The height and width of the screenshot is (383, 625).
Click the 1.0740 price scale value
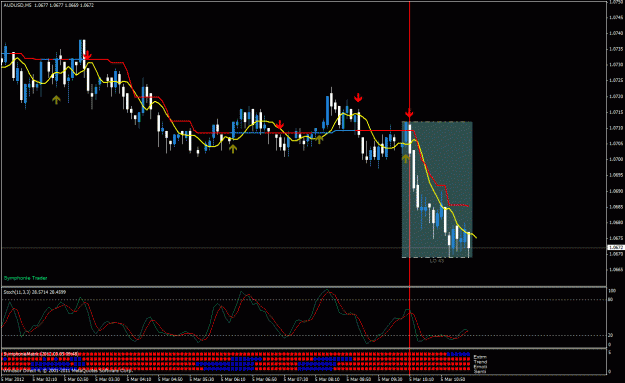pos(616,33)
